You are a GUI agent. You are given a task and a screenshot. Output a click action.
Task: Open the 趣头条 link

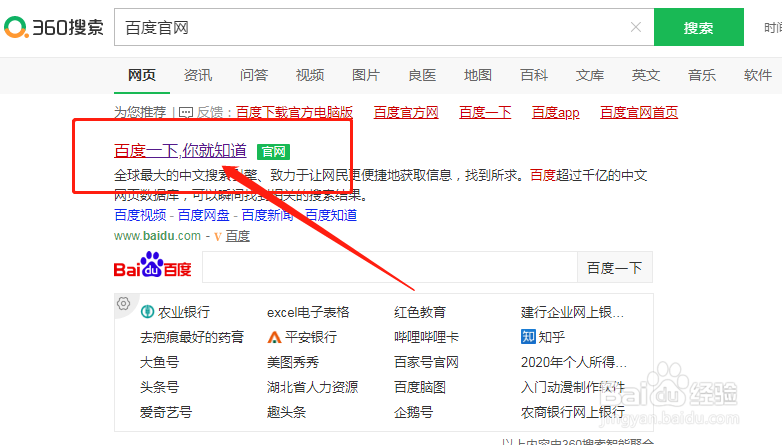coord(286,412)
